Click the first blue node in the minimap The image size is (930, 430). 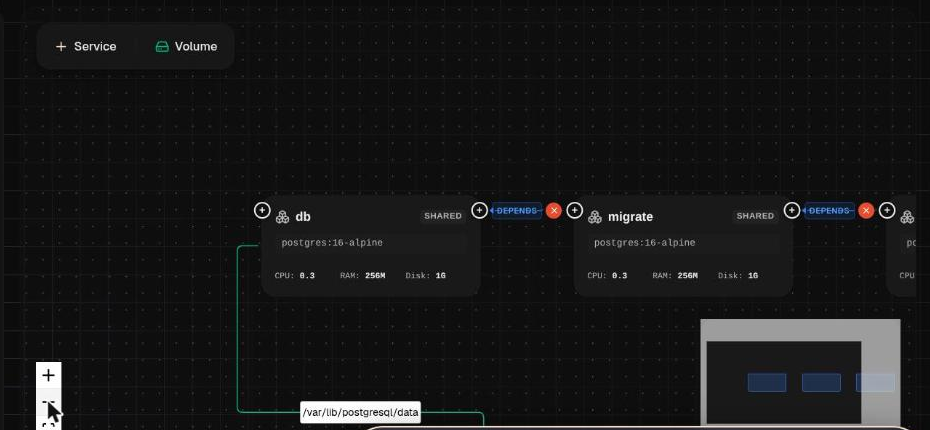tap(766, 383)
